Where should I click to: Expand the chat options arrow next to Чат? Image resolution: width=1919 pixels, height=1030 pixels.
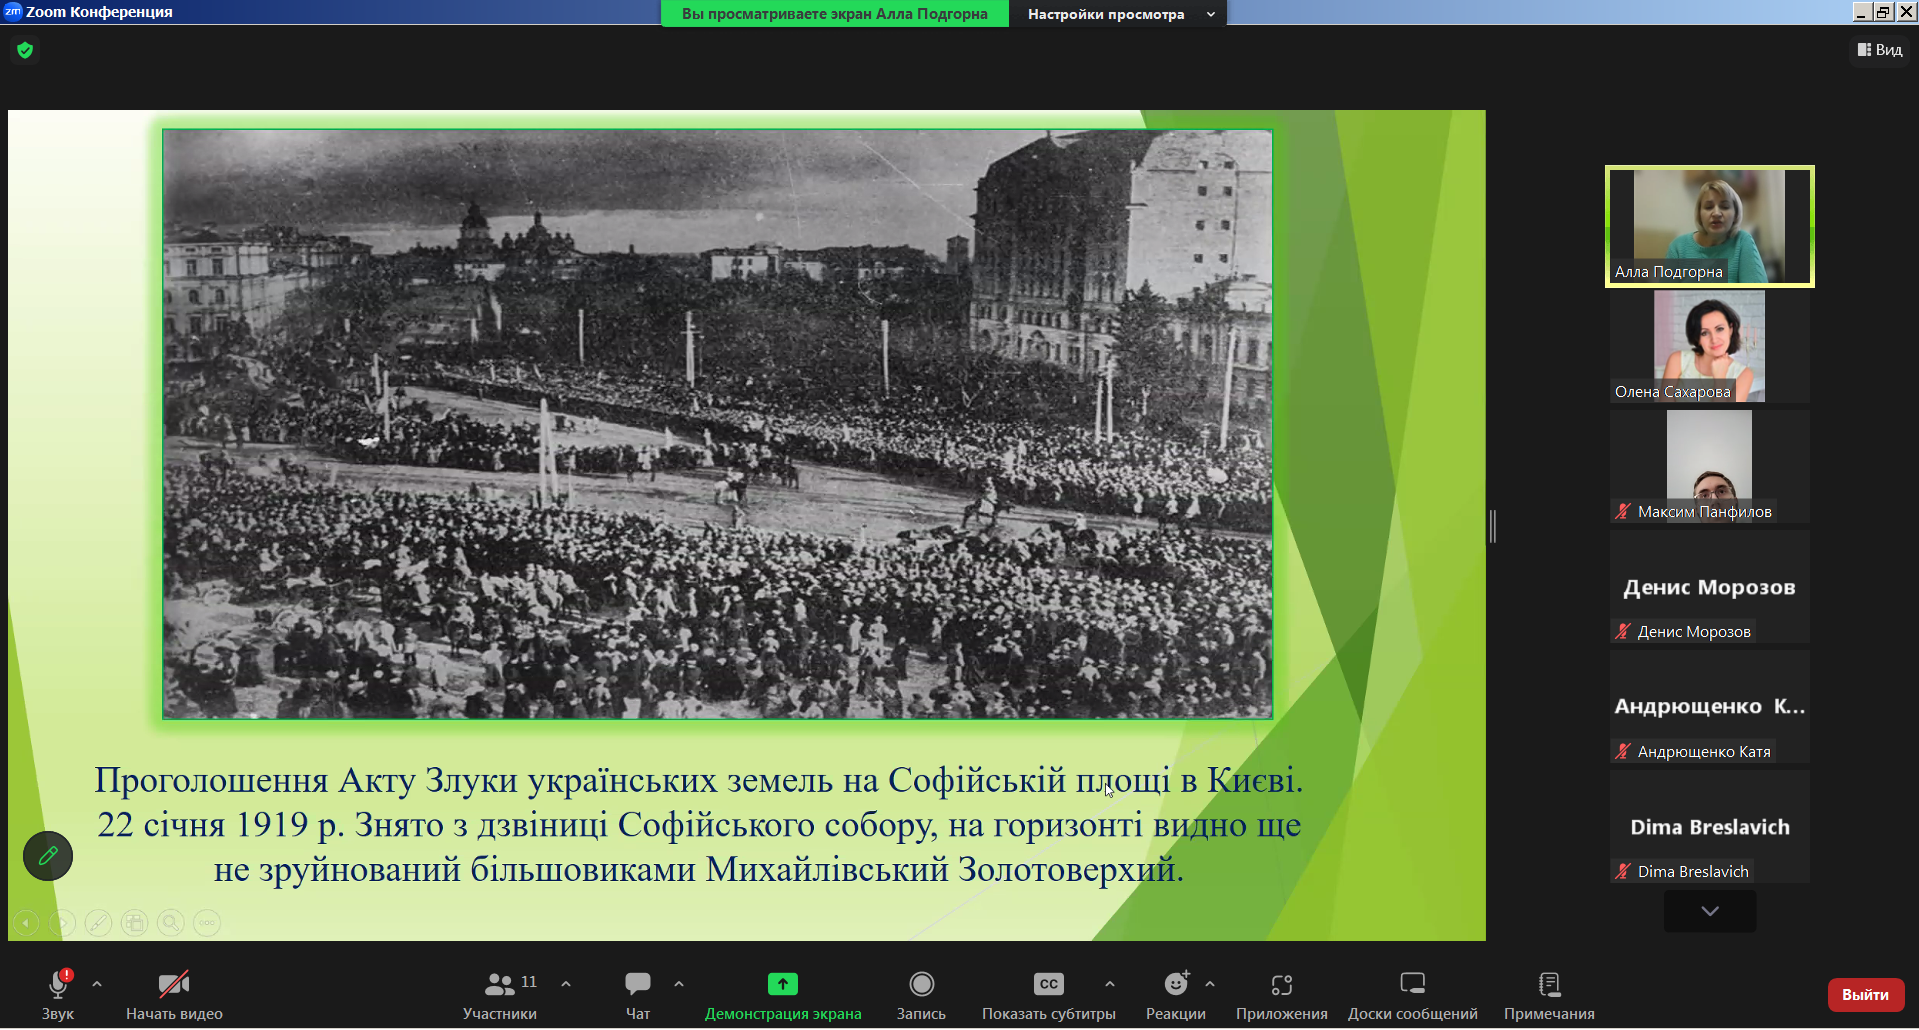point(679,984)
